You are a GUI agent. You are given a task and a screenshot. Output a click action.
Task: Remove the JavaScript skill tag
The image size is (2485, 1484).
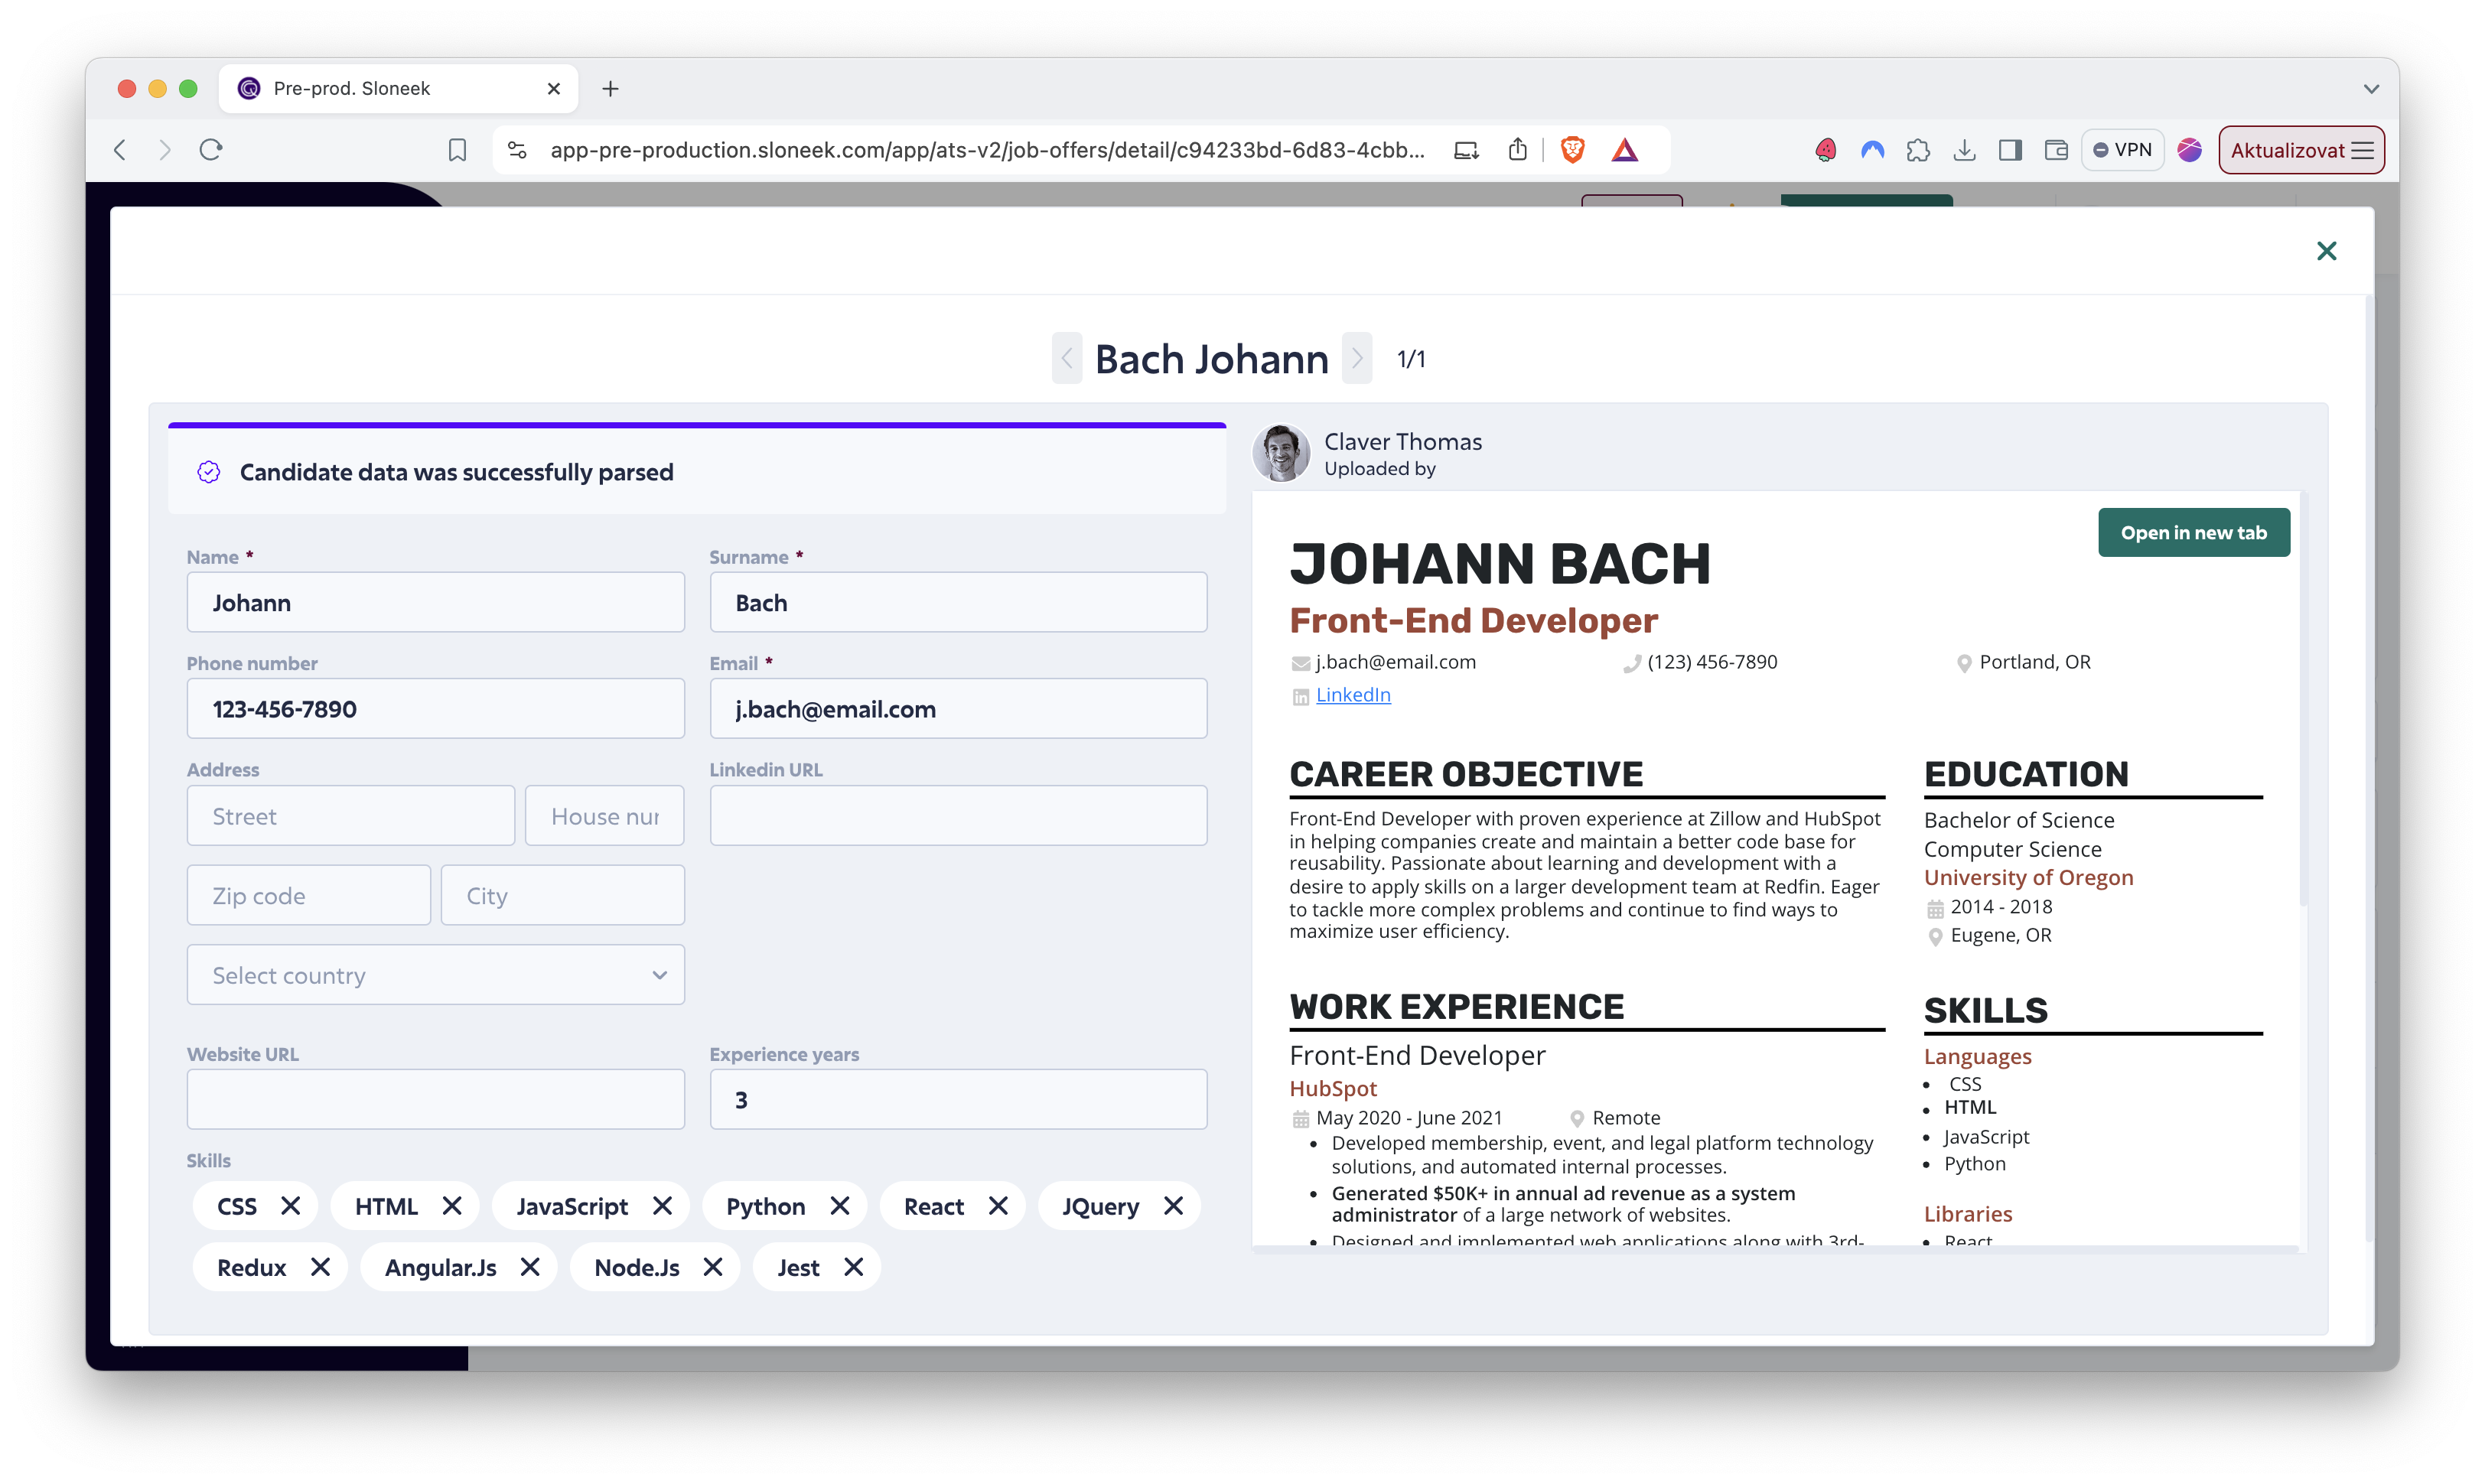(662, 1206)
